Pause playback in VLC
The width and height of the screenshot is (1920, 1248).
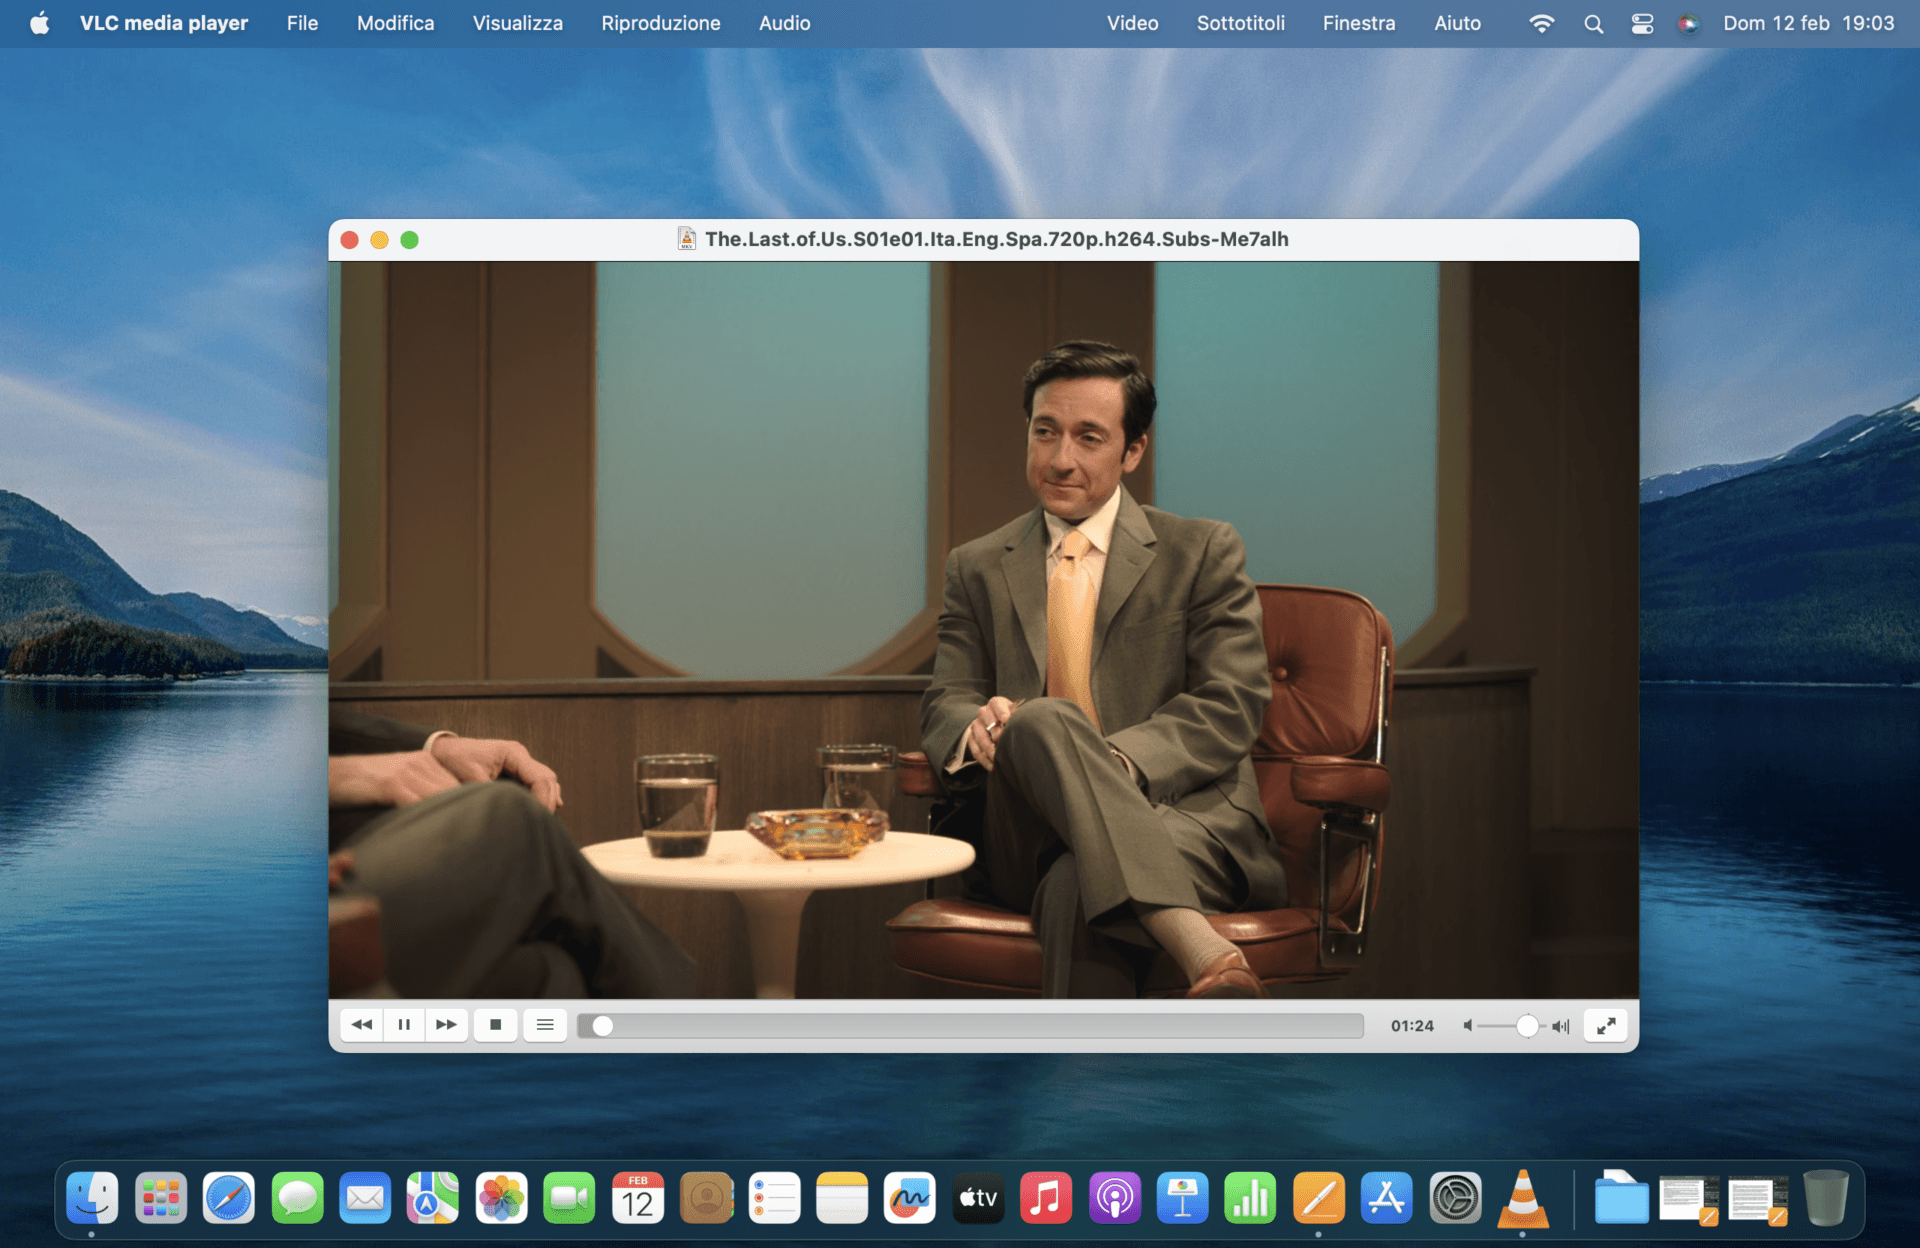click(404, 1025)
